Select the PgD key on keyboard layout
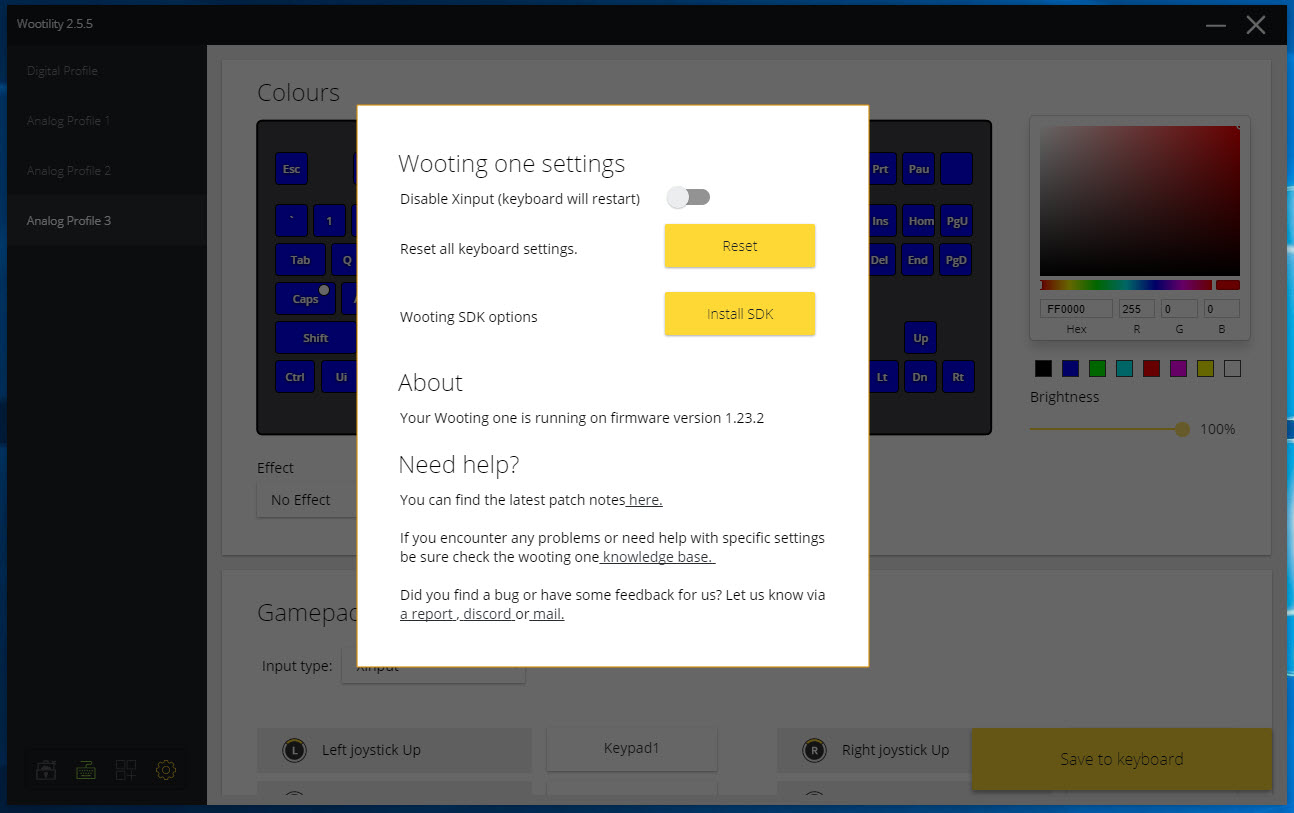This screenshot has width=1294, height=813. tap(957, 260)
